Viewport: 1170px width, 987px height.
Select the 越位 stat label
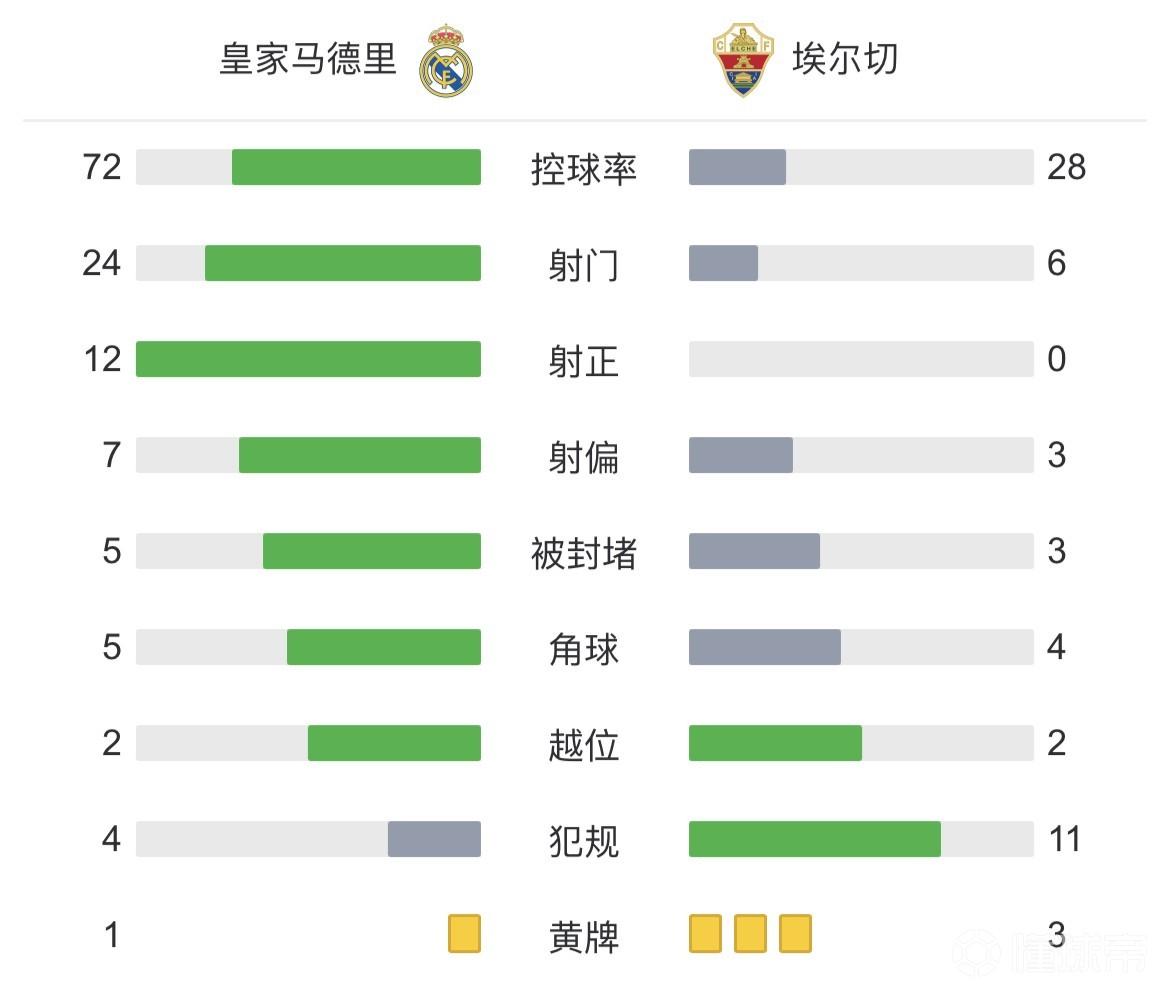click(584, 745)
